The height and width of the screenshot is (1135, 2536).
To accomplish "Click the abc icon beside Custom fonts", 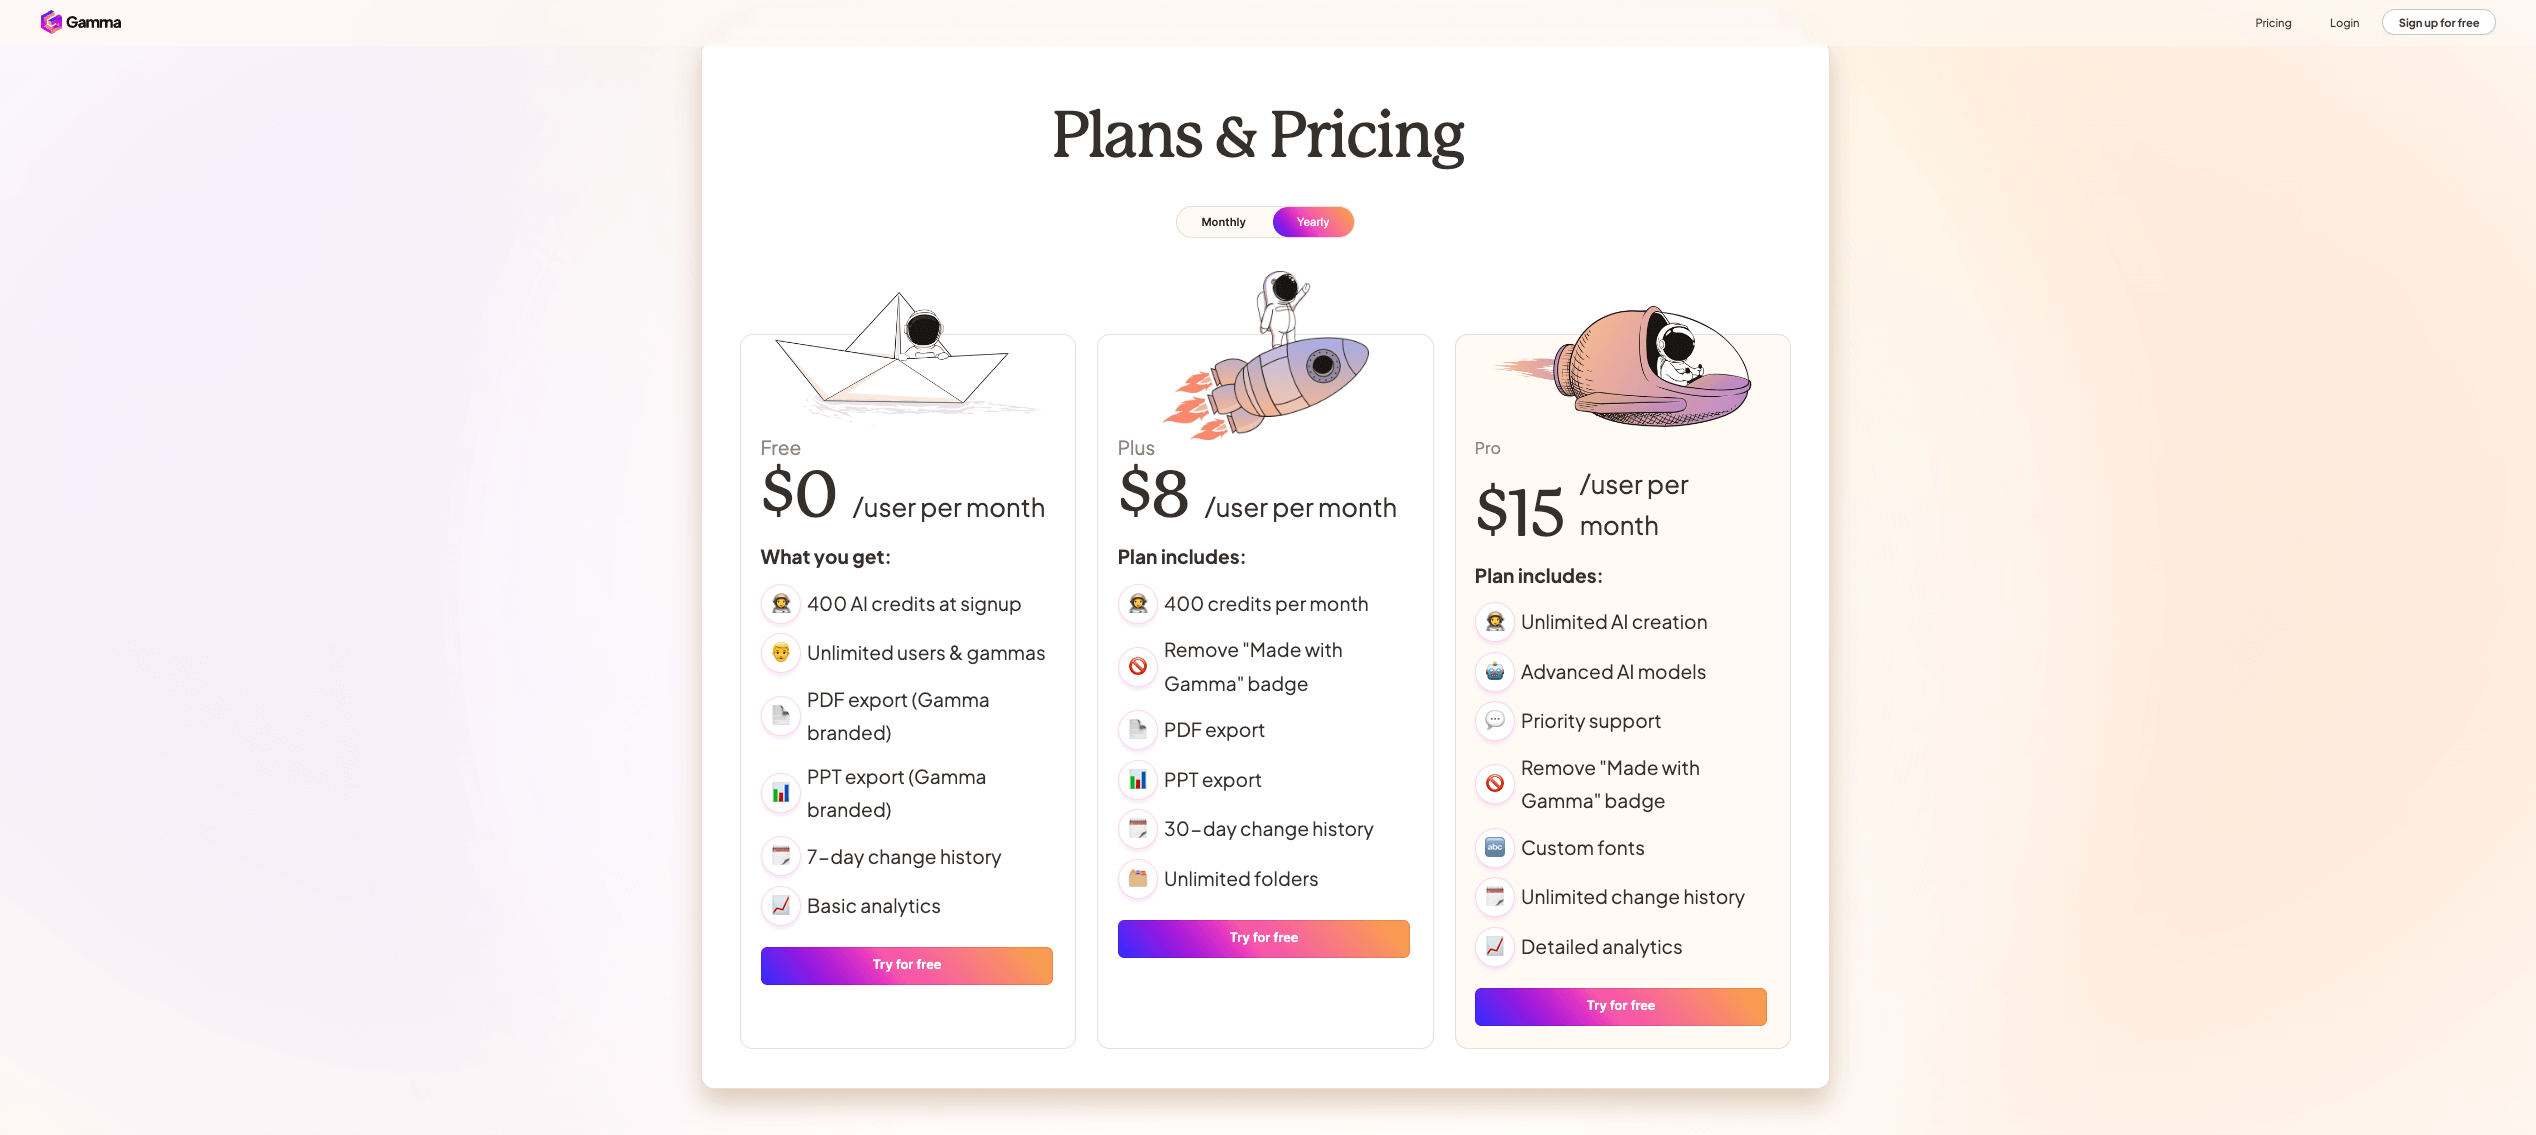I will 1495,848.
